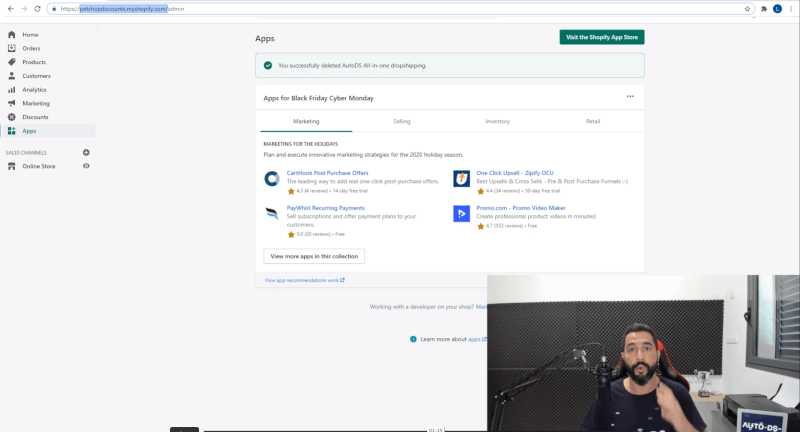Click the Analytics bar chart icon
This screenshot has height=432, width=800.
click(12, 89)
